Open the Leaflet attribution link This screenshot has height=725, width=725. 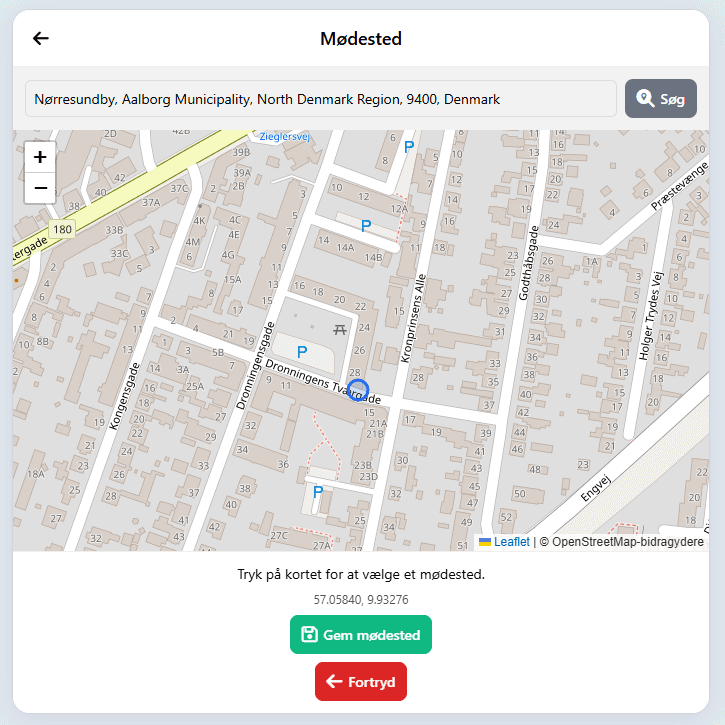(x=511, y=542)
